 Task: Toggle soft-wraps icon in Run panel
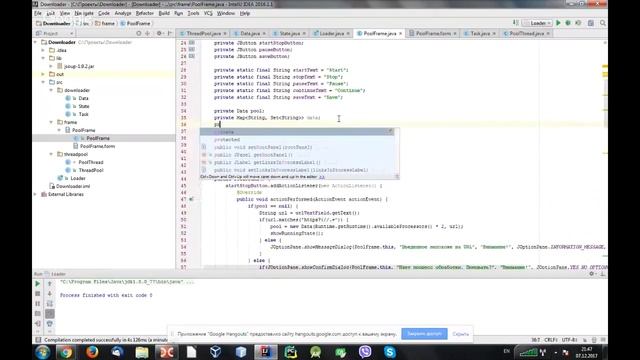click(50, 304)
